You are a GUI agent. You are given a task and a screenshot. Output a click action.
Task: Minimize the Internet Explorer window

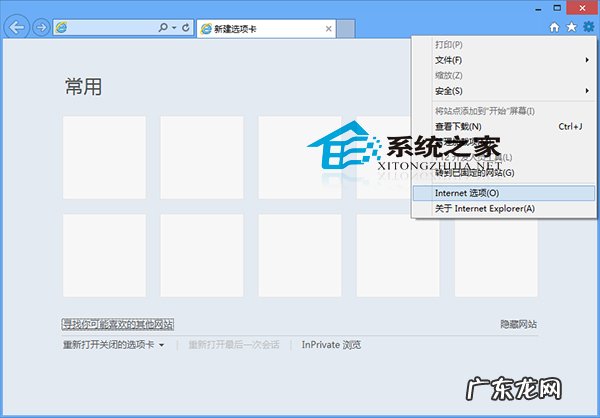(538, 9)
